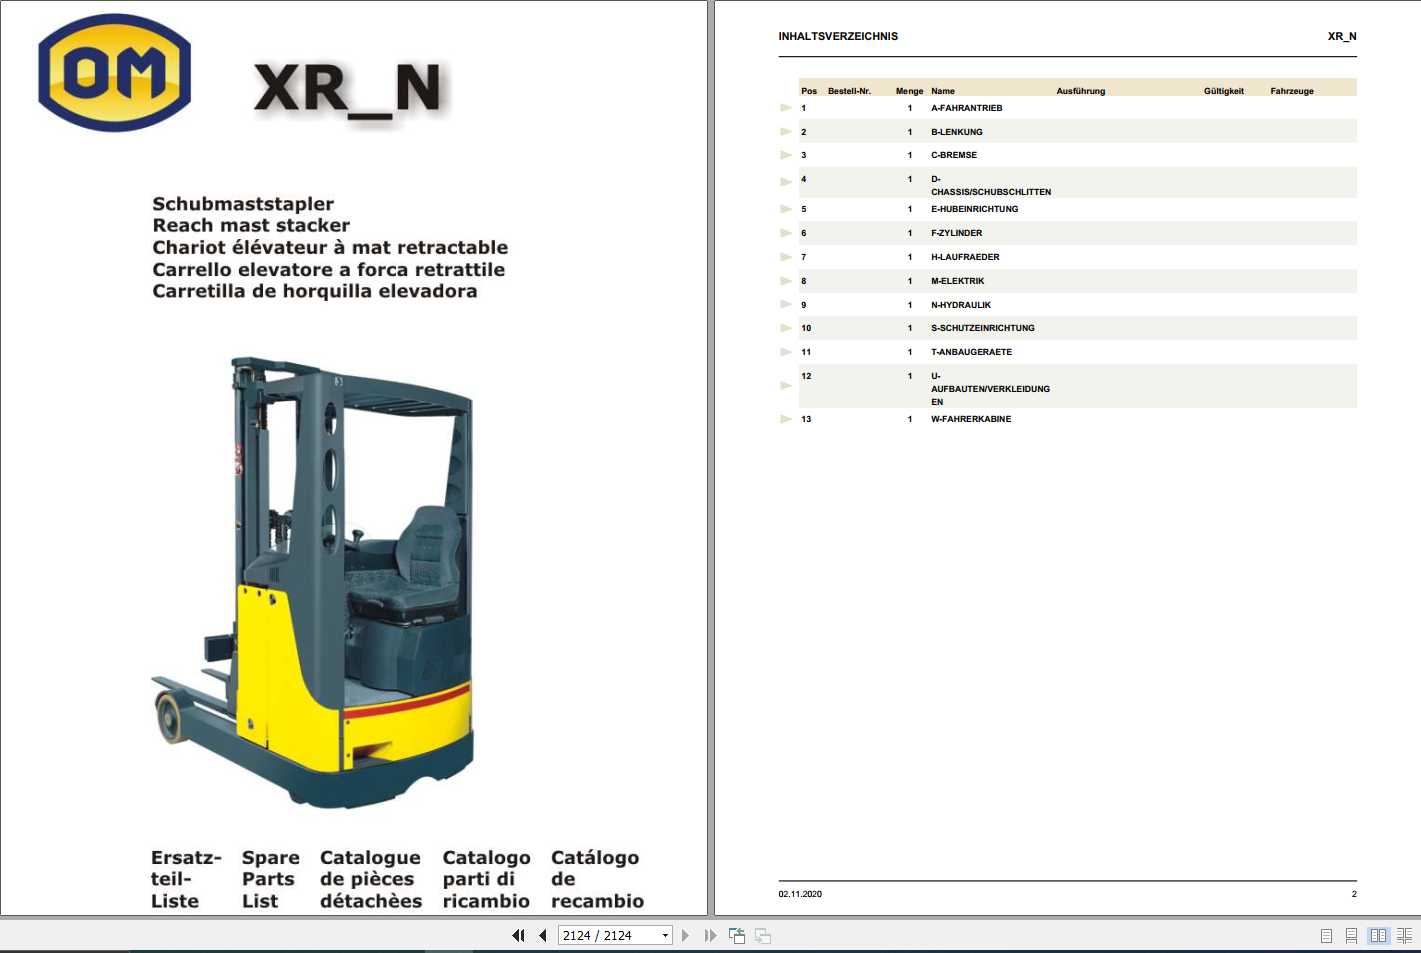Open the A-FAHRANTRIEB entry
Screen dimensions: 1421x953
tap(966, 108)
